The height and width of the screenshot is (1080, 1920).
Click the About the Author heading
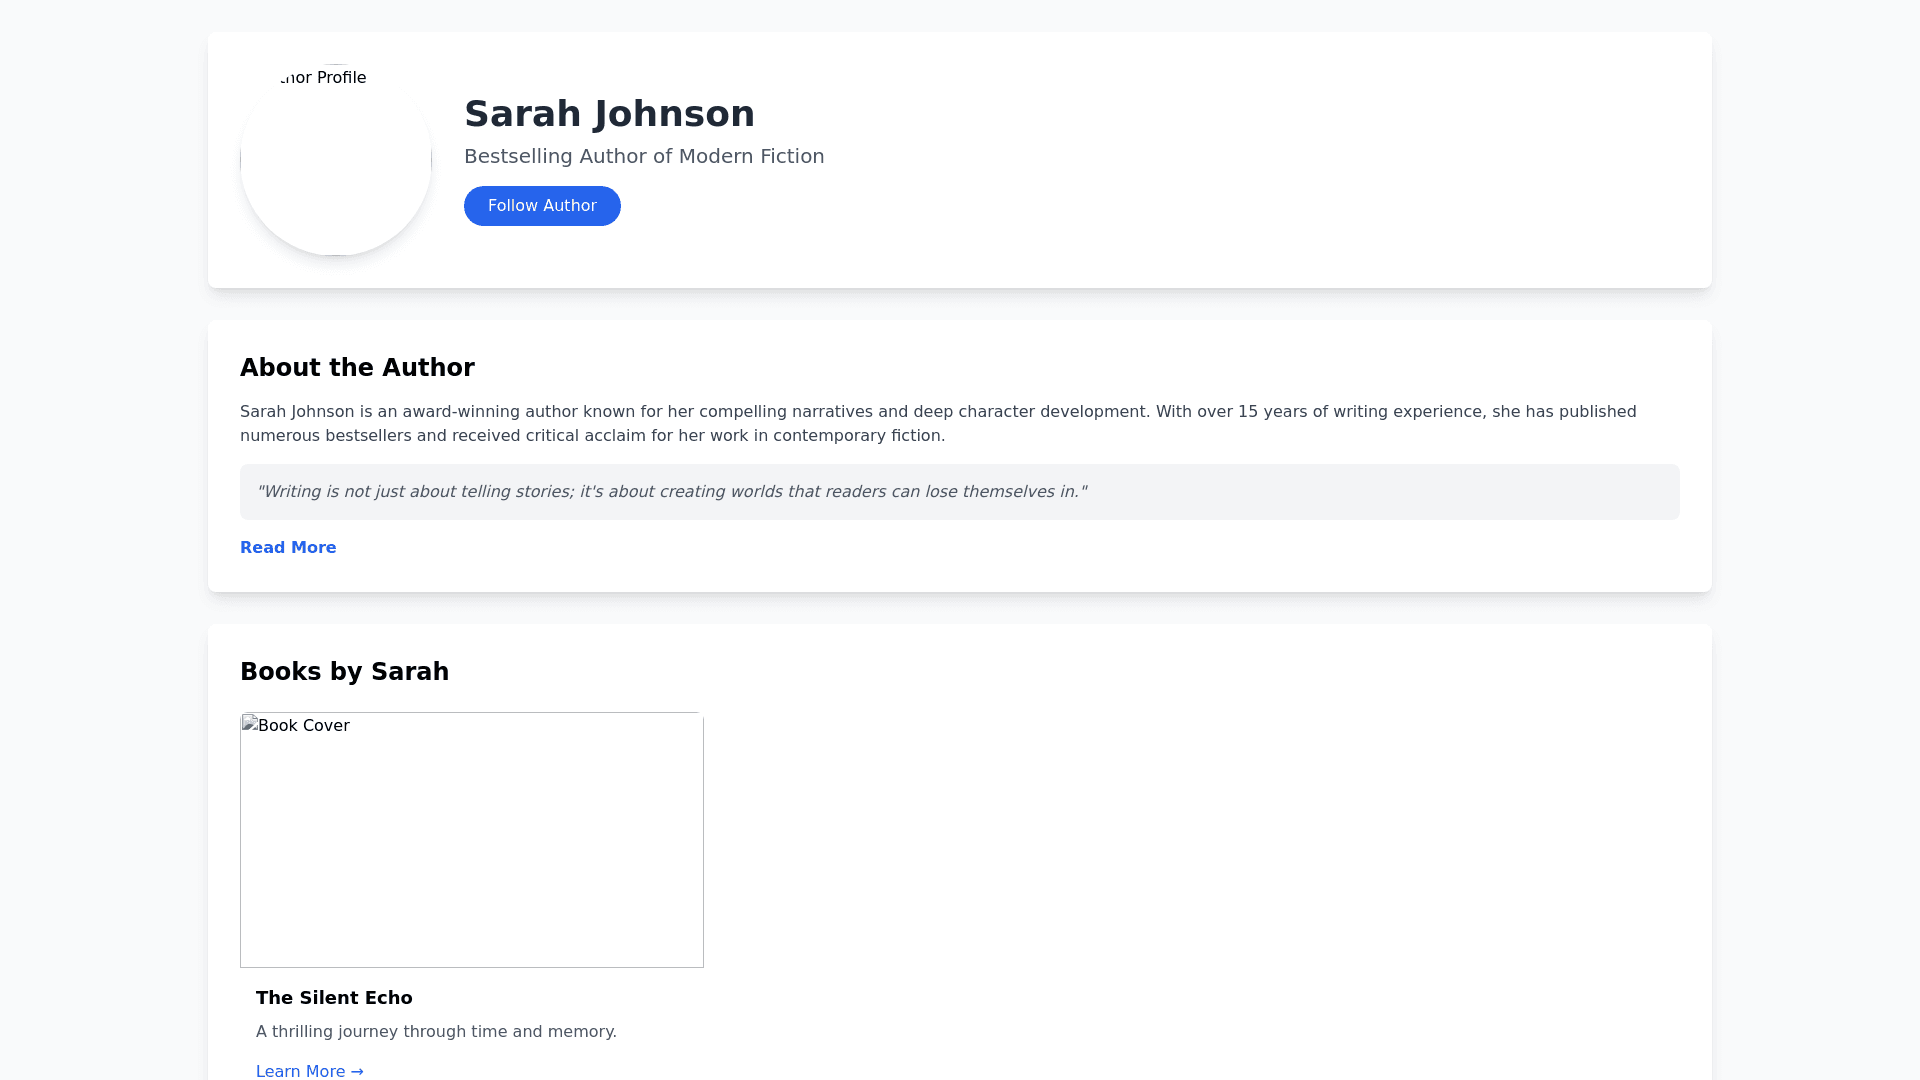click(357, 368)
